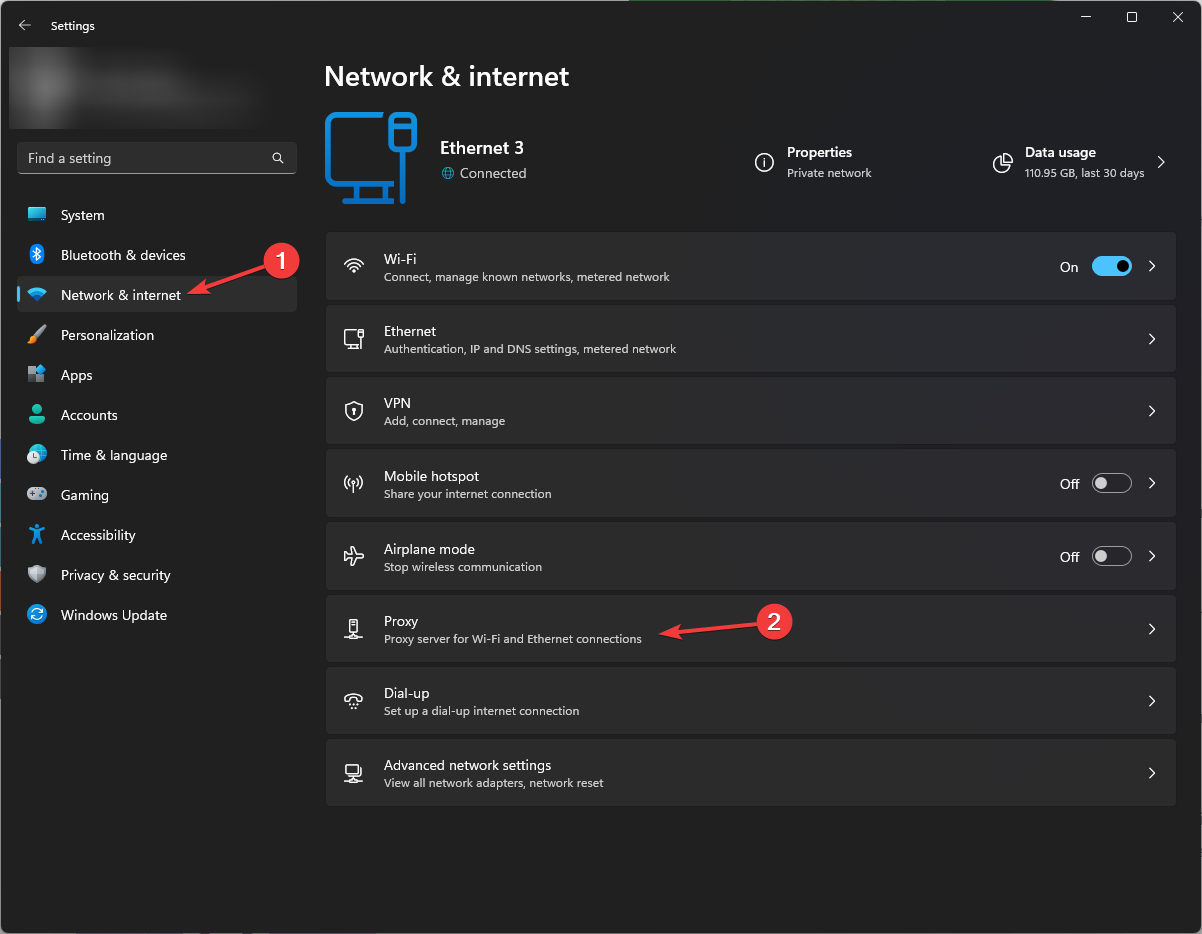Enable the Mobile hotspot toggle
This screenshot has width=1202, height=934.
tap(1111, 483)
